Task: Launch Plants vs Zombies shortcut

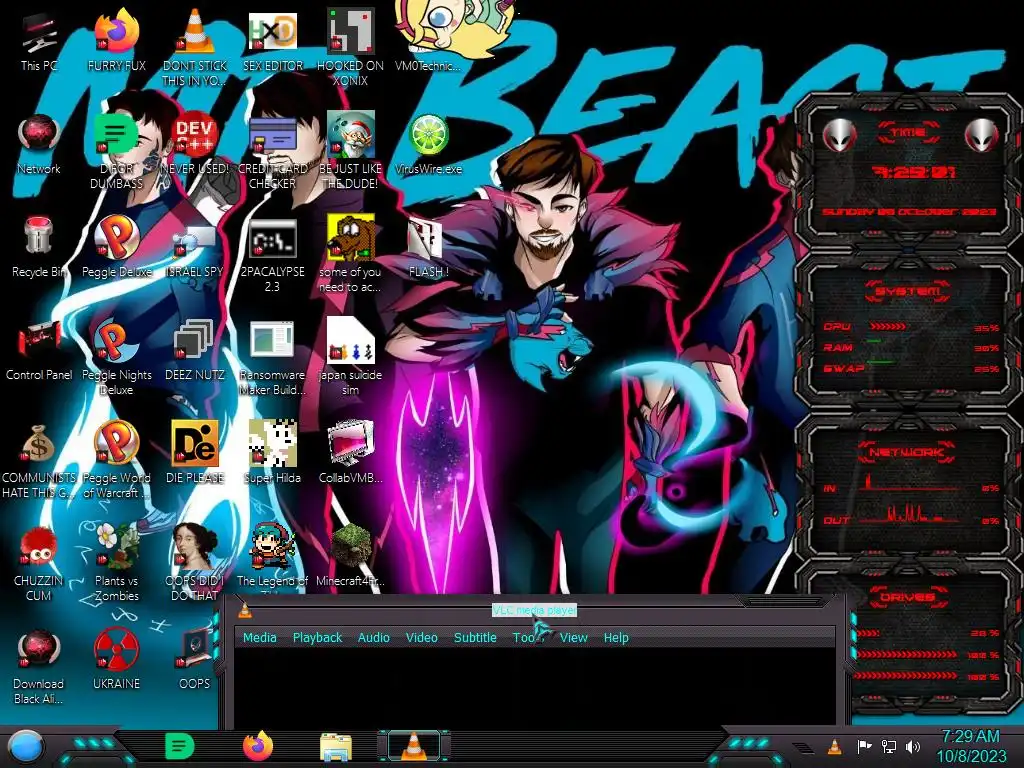Action: tap(116, 564)
